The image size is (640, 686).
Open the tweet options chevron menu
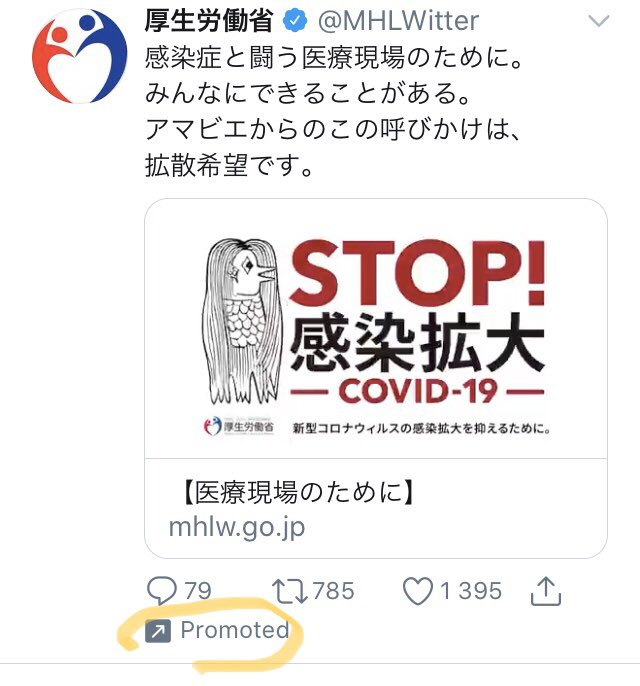[598, 21]
